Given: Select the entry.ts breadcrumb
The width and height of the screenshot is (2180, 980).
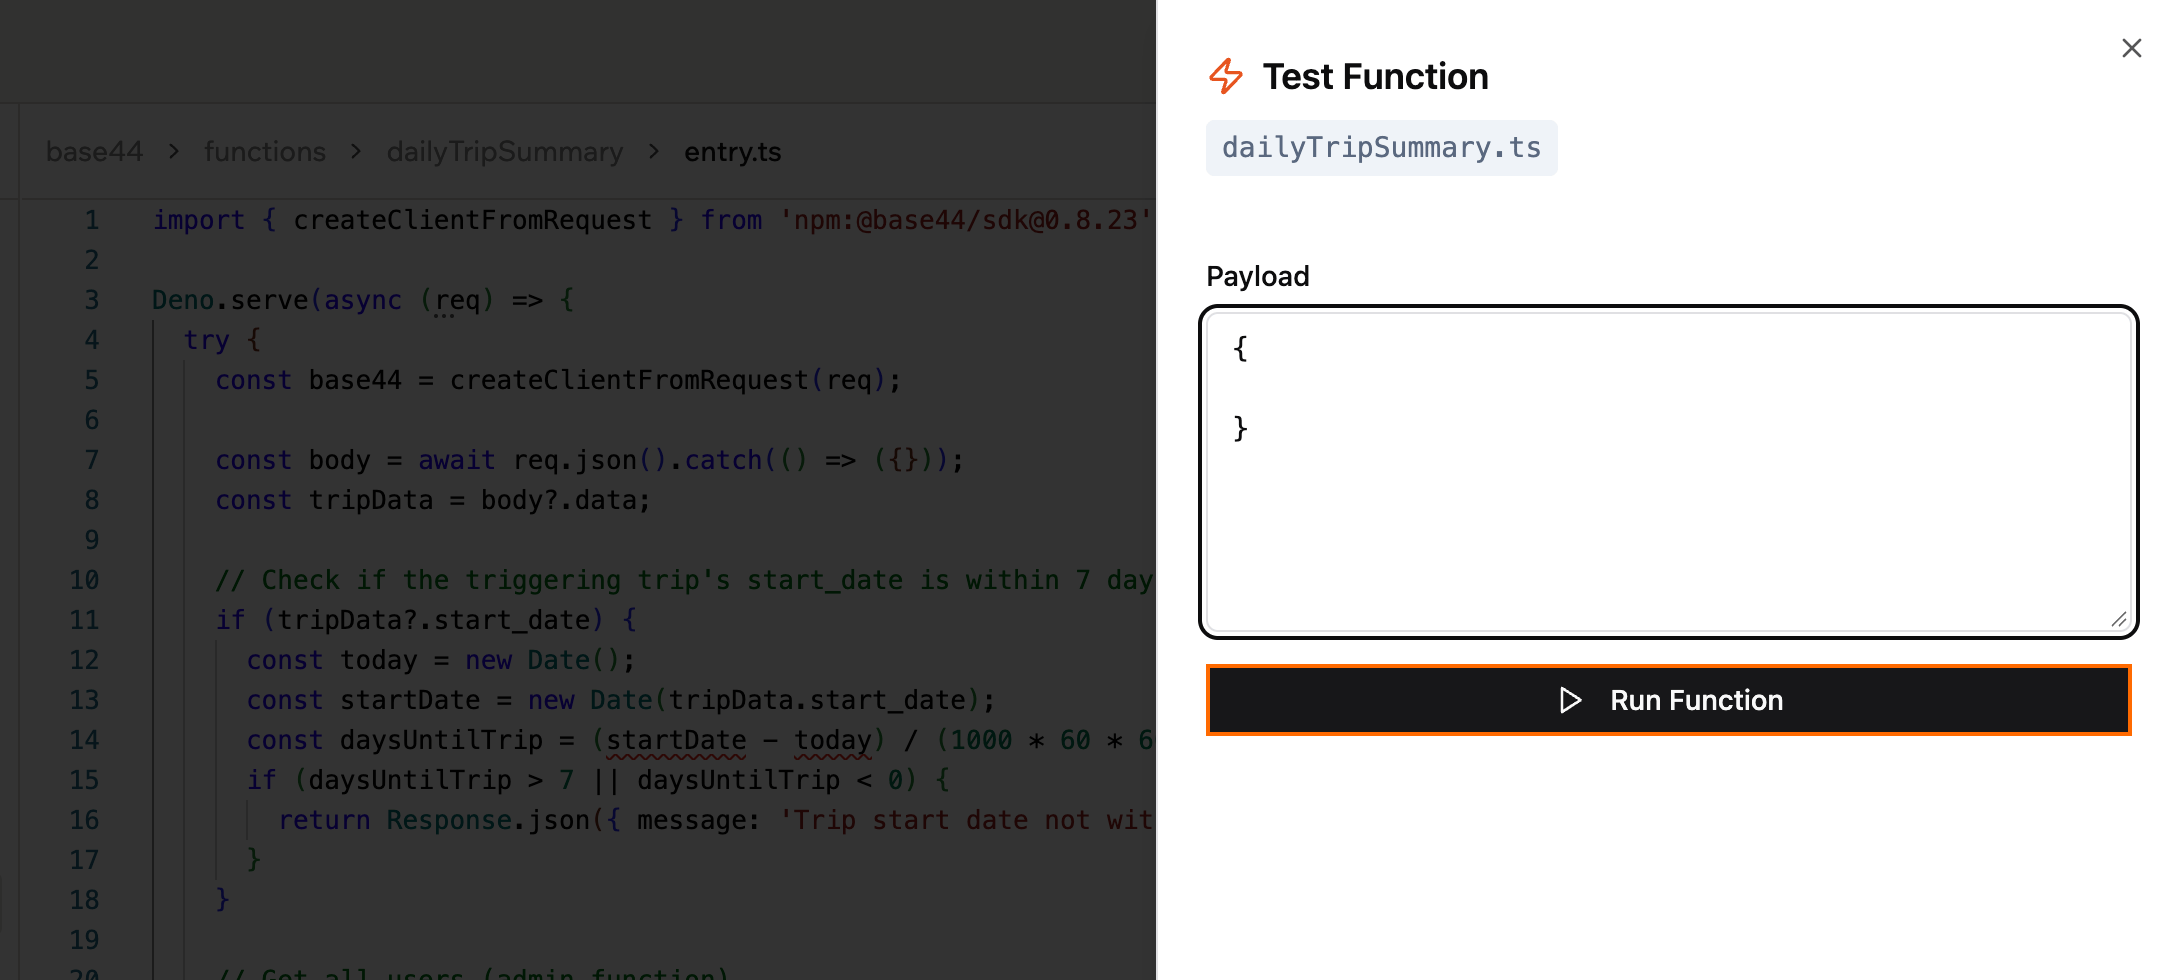Looking at the screenshot, I should (x=733, y=152).
